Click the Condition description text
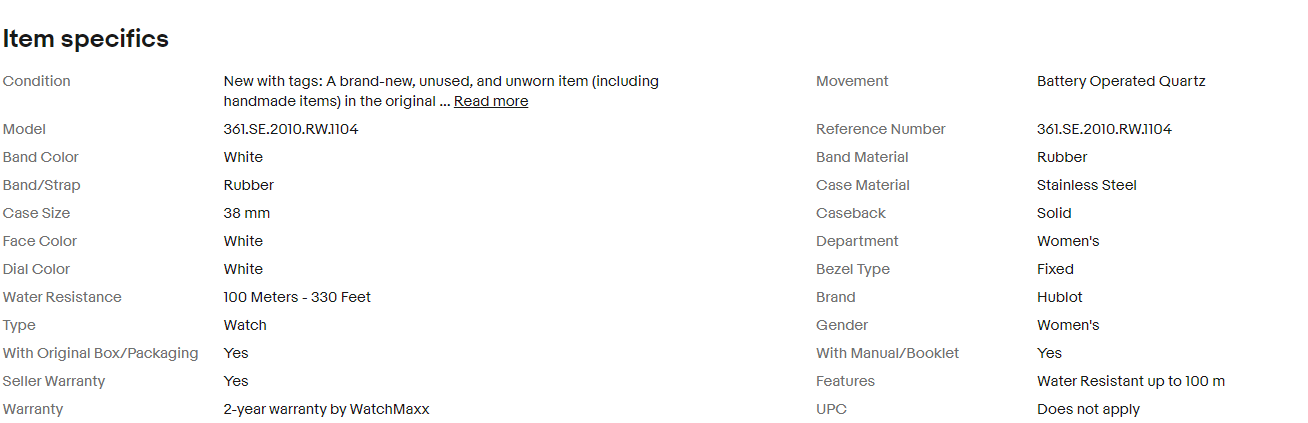Screen dimensions: 1308x423 pos(440,82)
